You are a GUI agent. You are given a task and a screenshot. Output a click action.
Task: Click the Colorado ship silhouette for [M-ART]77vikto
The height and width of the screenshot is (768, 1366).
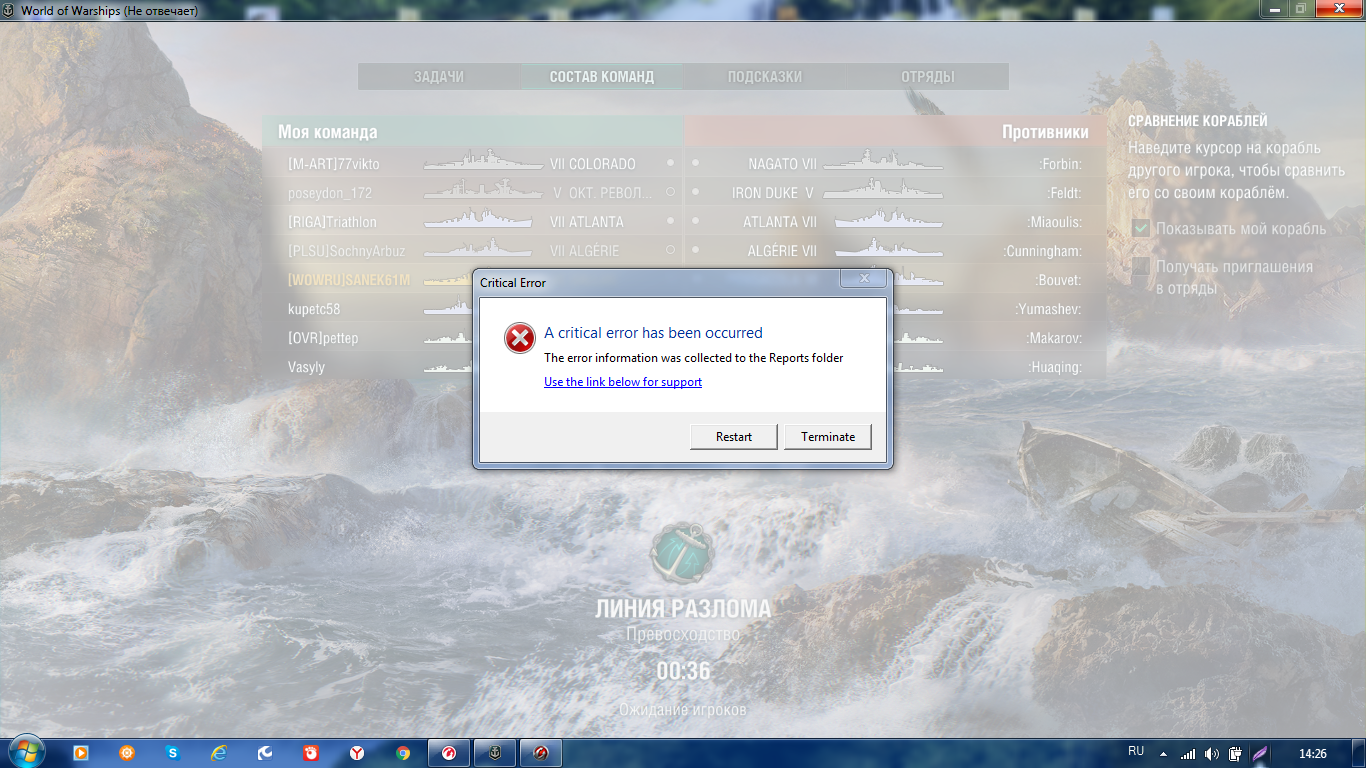tap(483, 162)
